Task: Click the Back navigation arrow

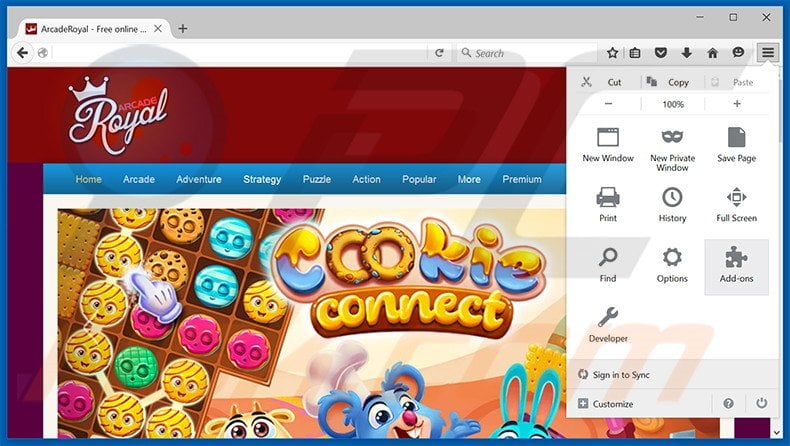Action: click(22, 52)
